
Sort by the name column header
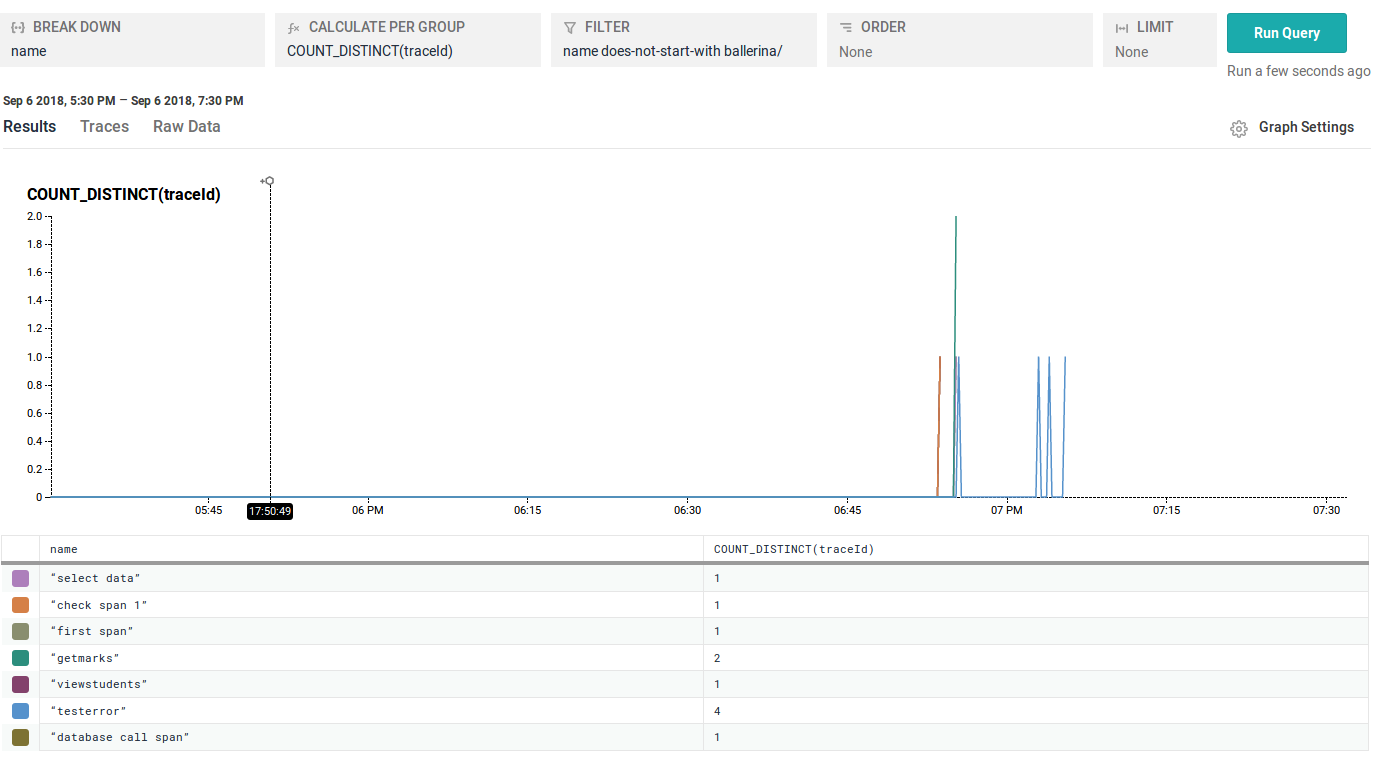point(371,549)
